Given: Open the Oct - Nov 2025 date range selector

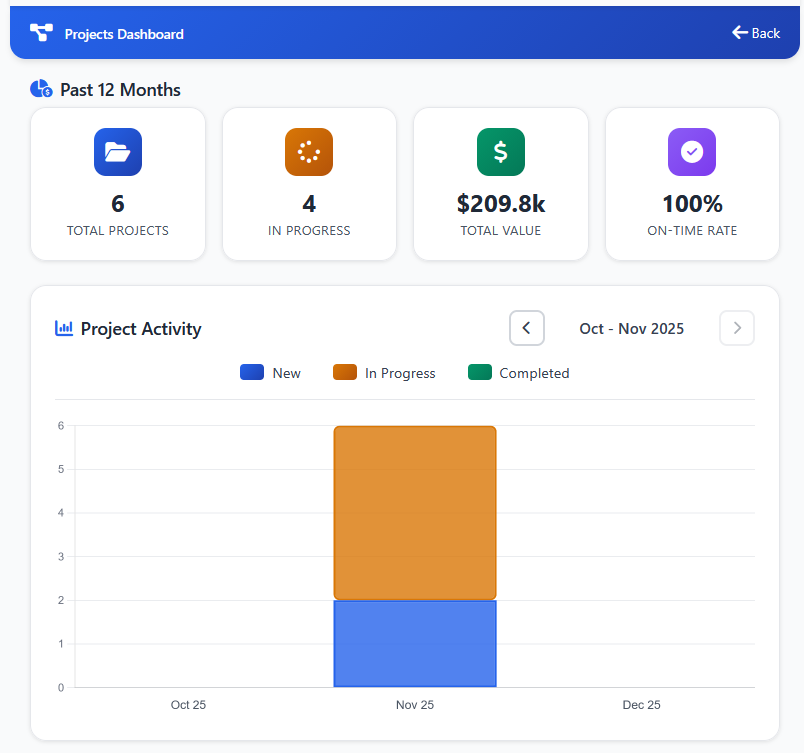Looking at the screenshot, I should pos(631,328).
